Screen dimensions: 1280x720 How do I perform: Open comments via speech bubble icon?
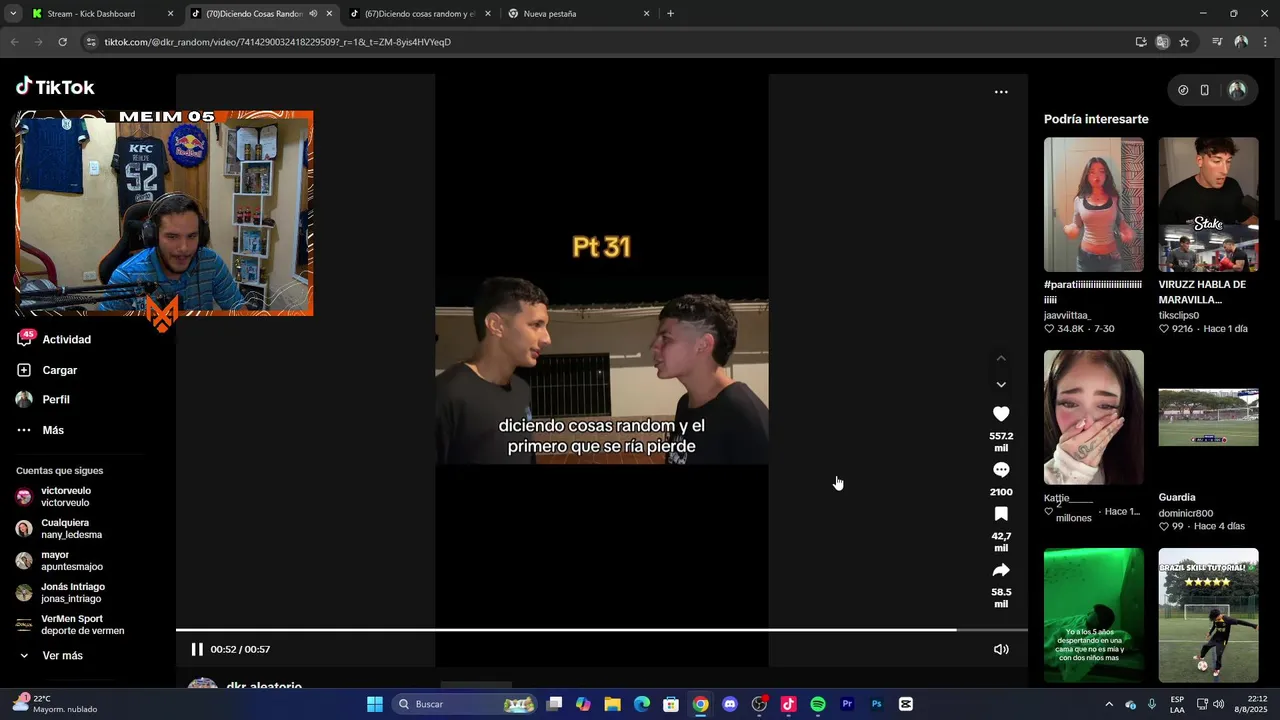tap(1001, 470)
